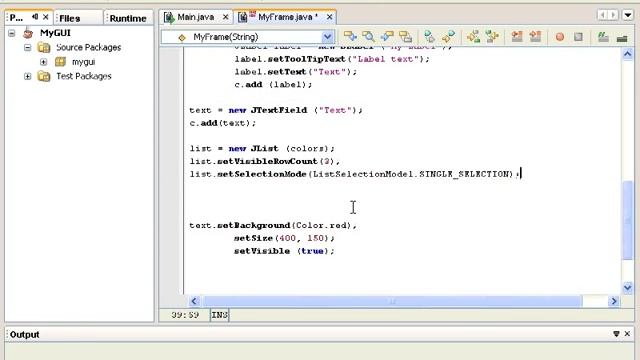Click the Source Packages folder icon
Image resolution: width=640 pixels, height=360 pixels.
[44, 47]
